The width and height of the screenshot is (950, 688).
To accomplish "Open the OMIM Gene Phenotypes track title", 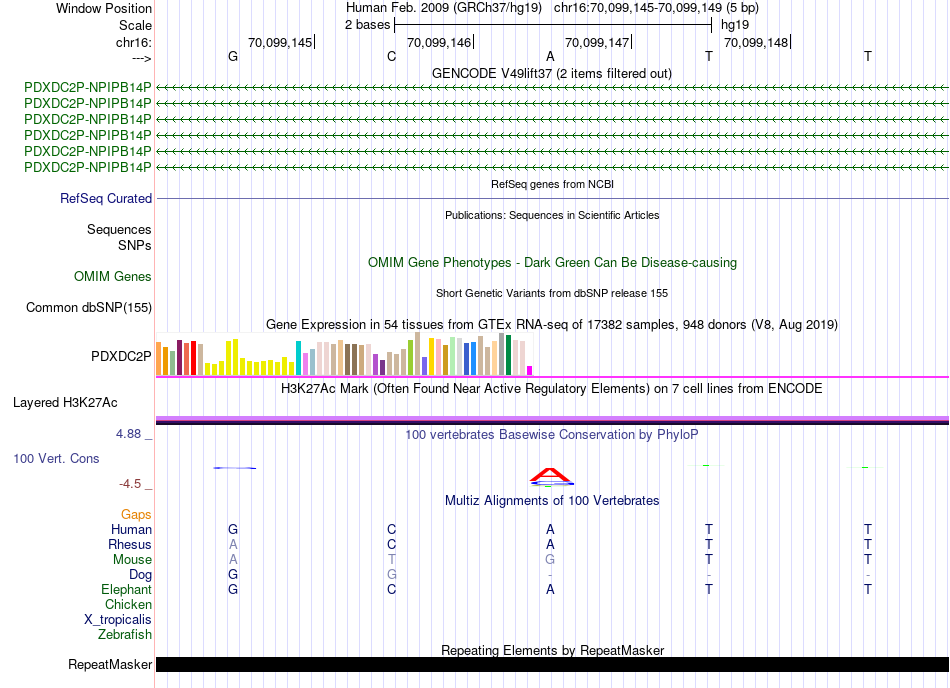I will (x=552, y=262).
